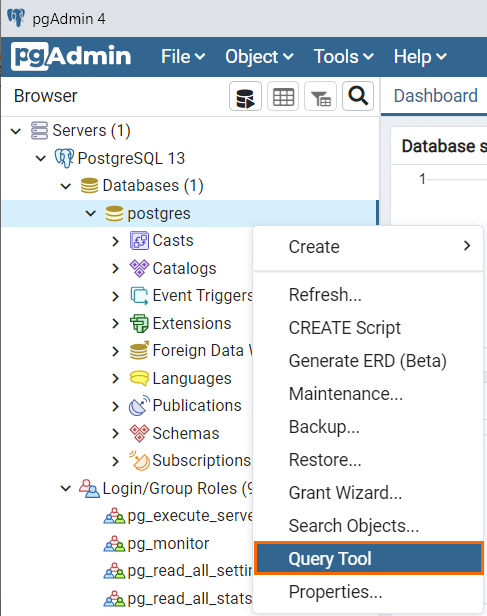Expand the Schemas node
The width and height of the screenshot is (487, 616).
coord(115,433)
